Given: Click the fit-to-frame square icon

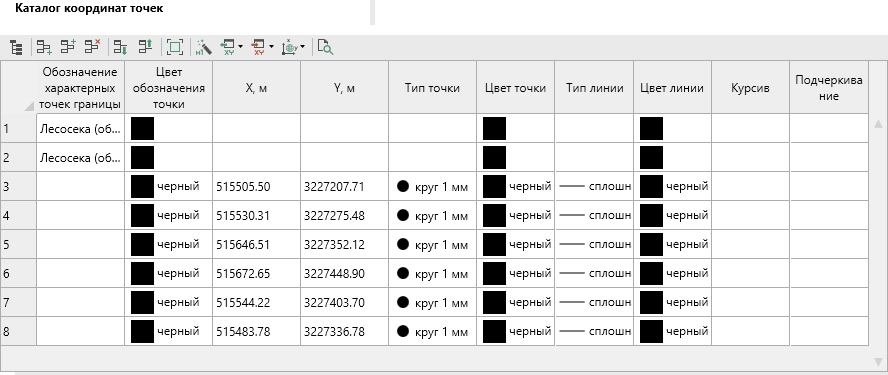Looking at the screenshot, I should point(175,47).
